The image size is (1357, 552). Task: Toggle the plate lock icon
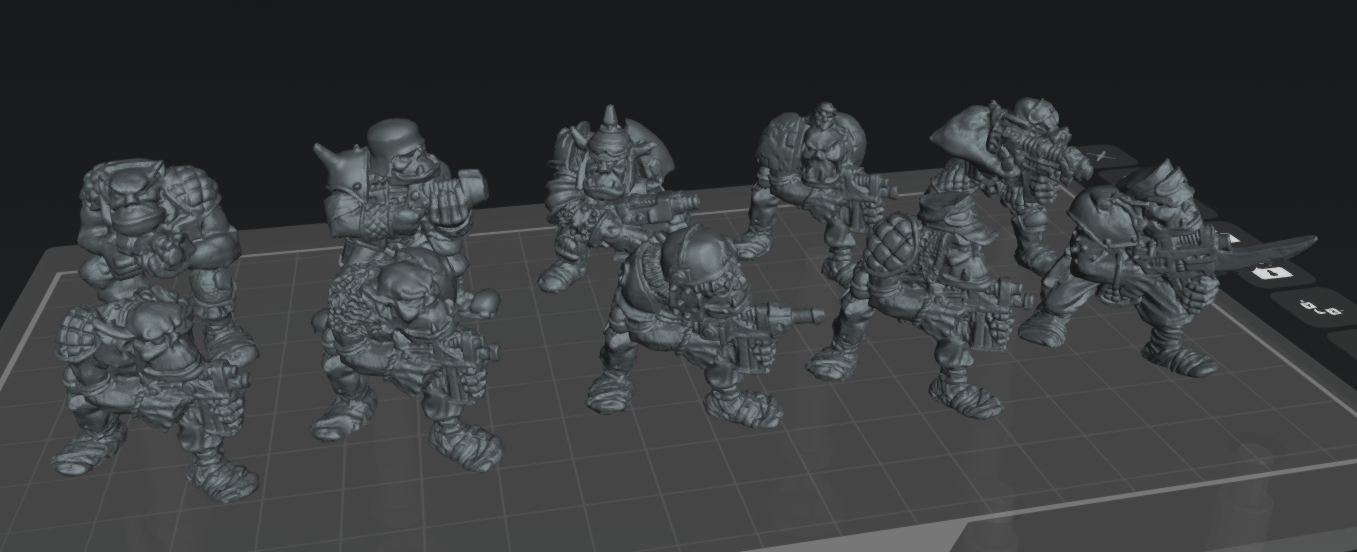(1272, 273)
